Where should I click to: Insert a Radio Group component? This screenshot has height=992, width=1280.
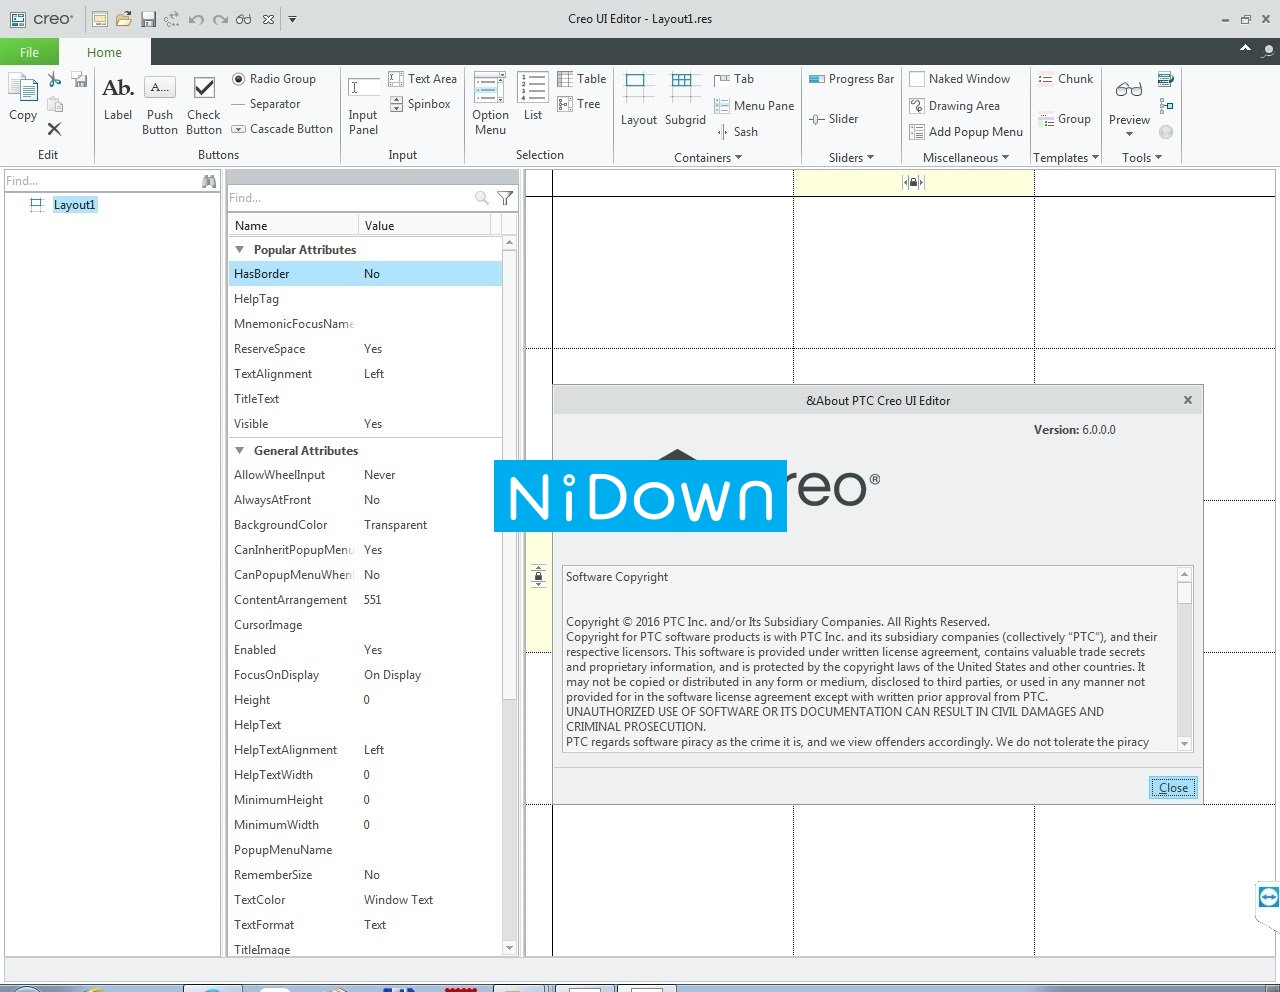[x=274, y=79]
